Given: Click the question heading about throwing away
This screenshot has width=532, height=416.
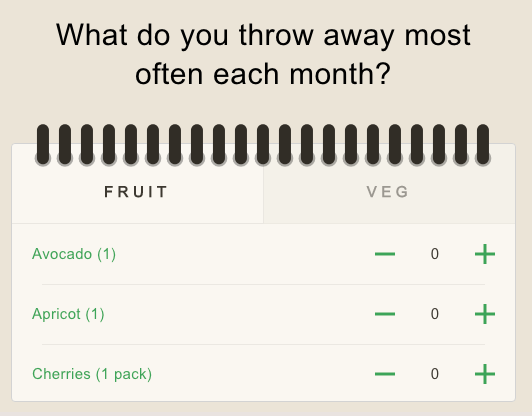Looking at the screenshot, I should tap(263, 54).
